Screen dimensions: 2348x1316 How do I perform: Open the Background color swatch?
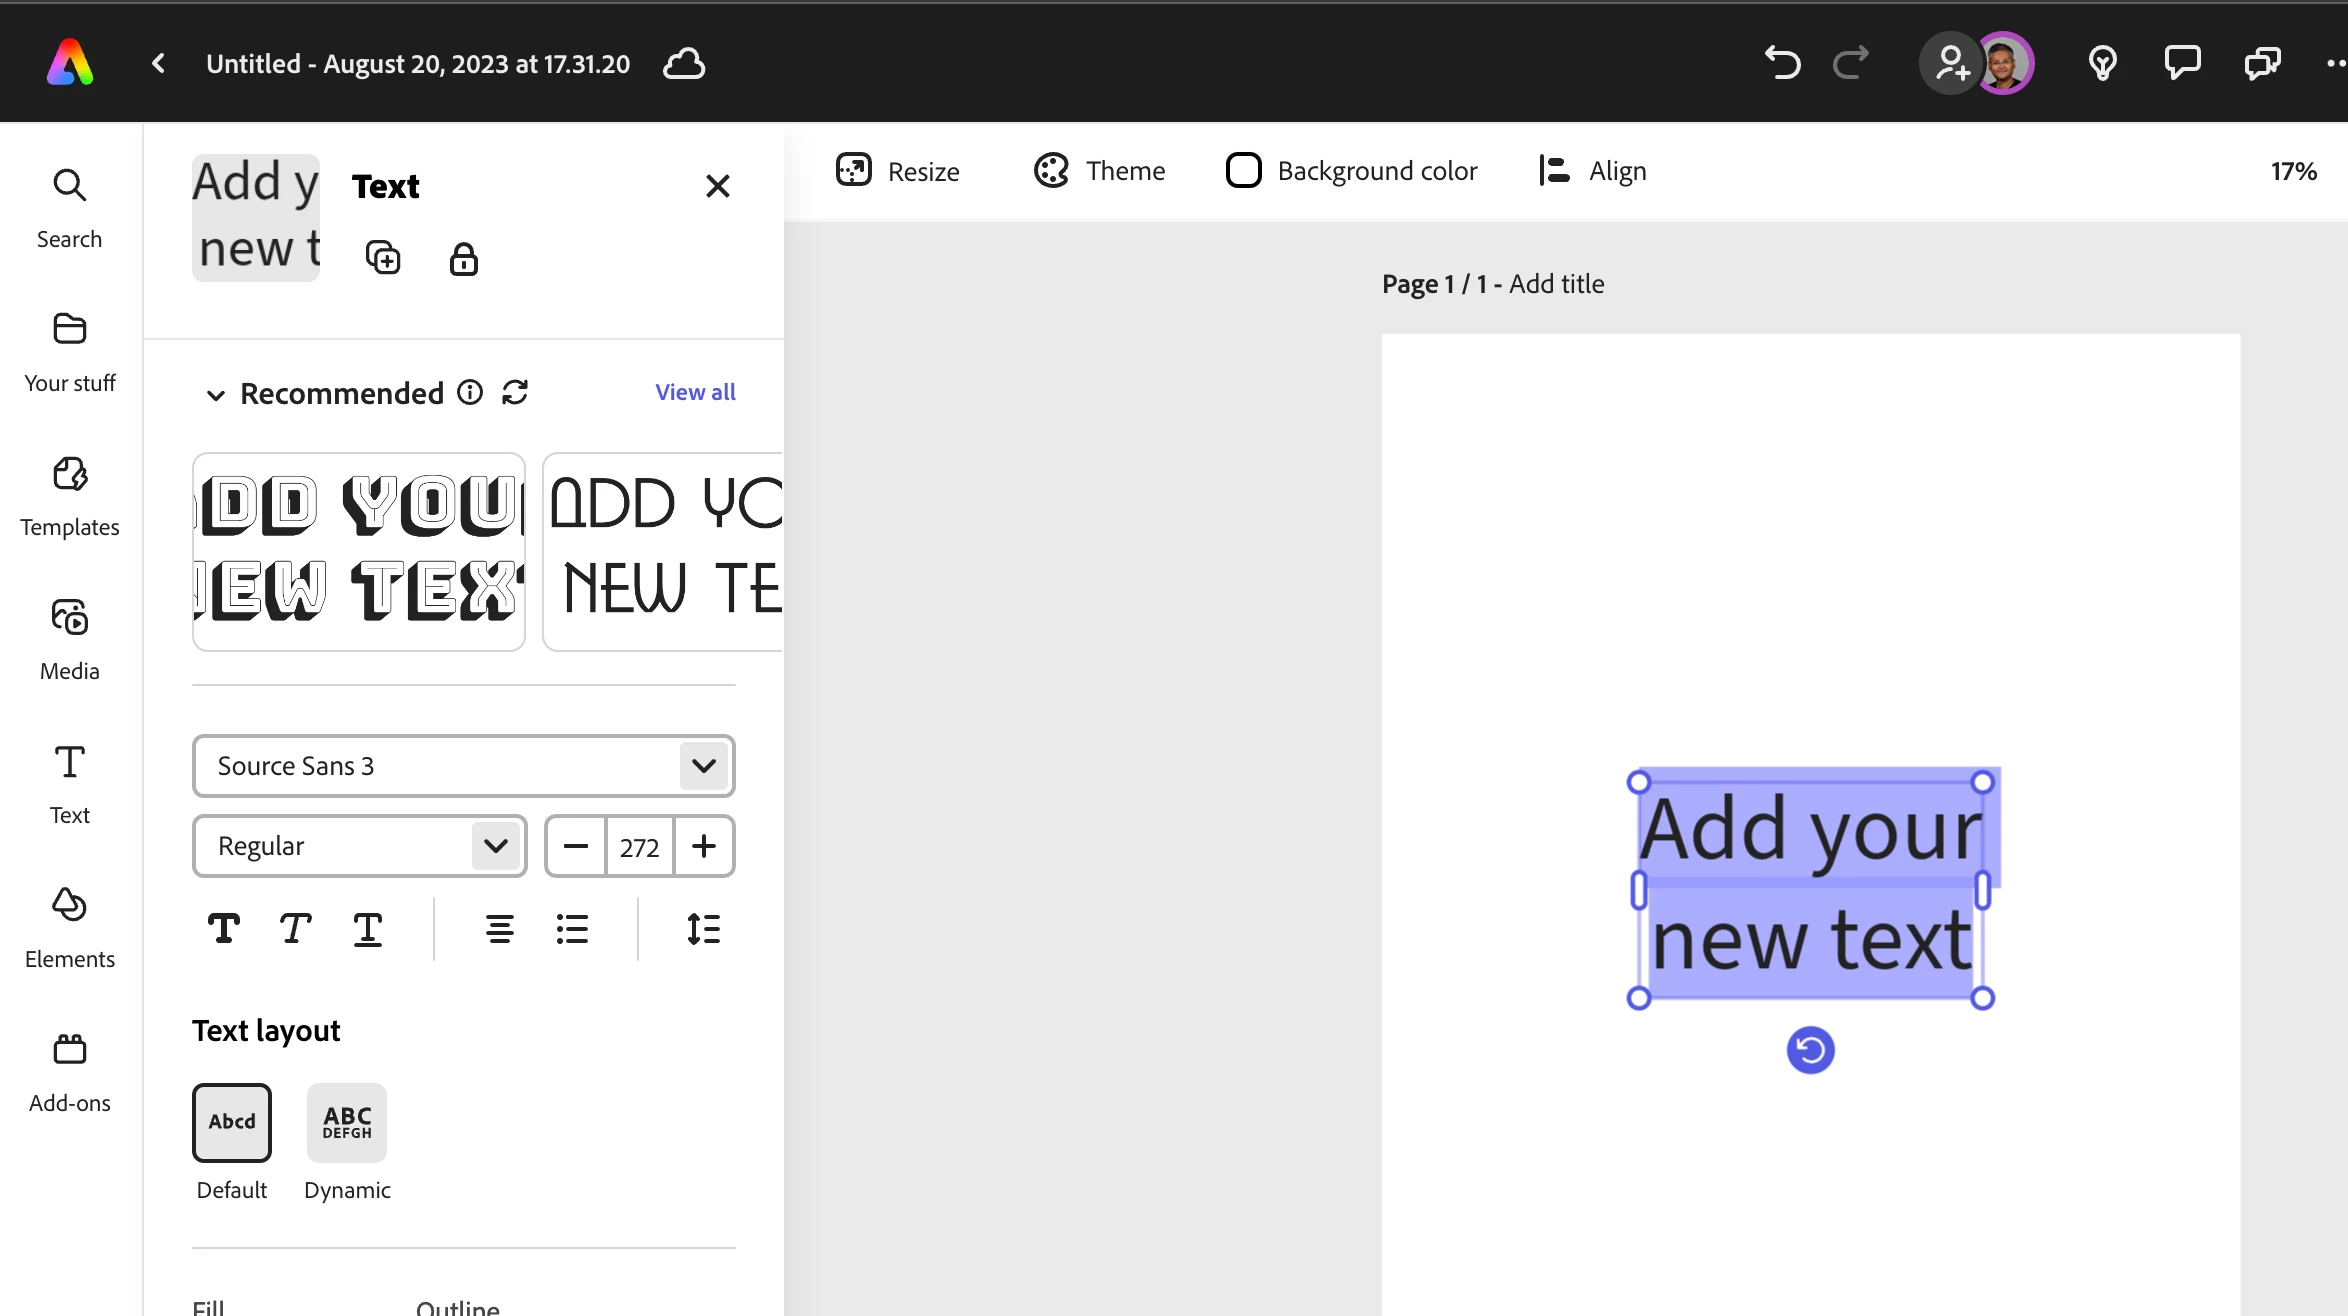point(1243,171)
